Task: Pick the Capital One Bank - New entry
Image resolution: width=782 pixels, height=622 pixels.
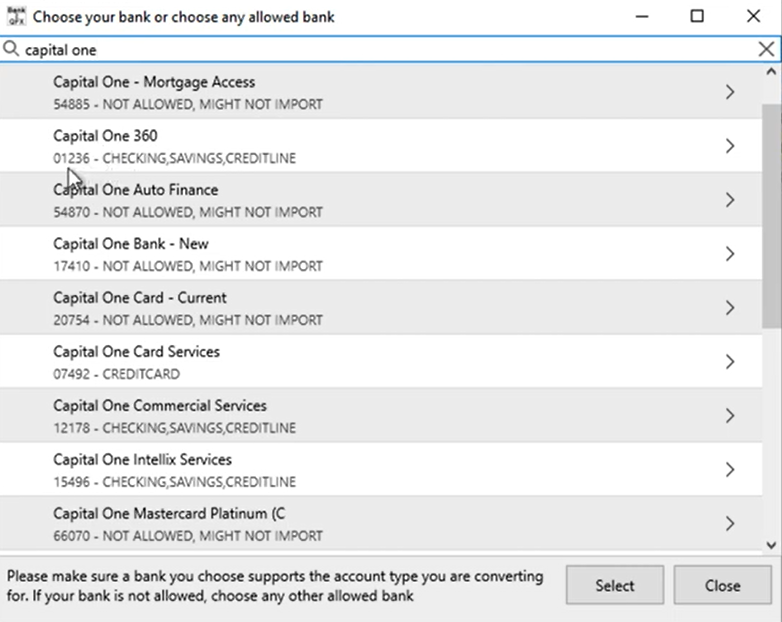Action: tap(381, 253)
